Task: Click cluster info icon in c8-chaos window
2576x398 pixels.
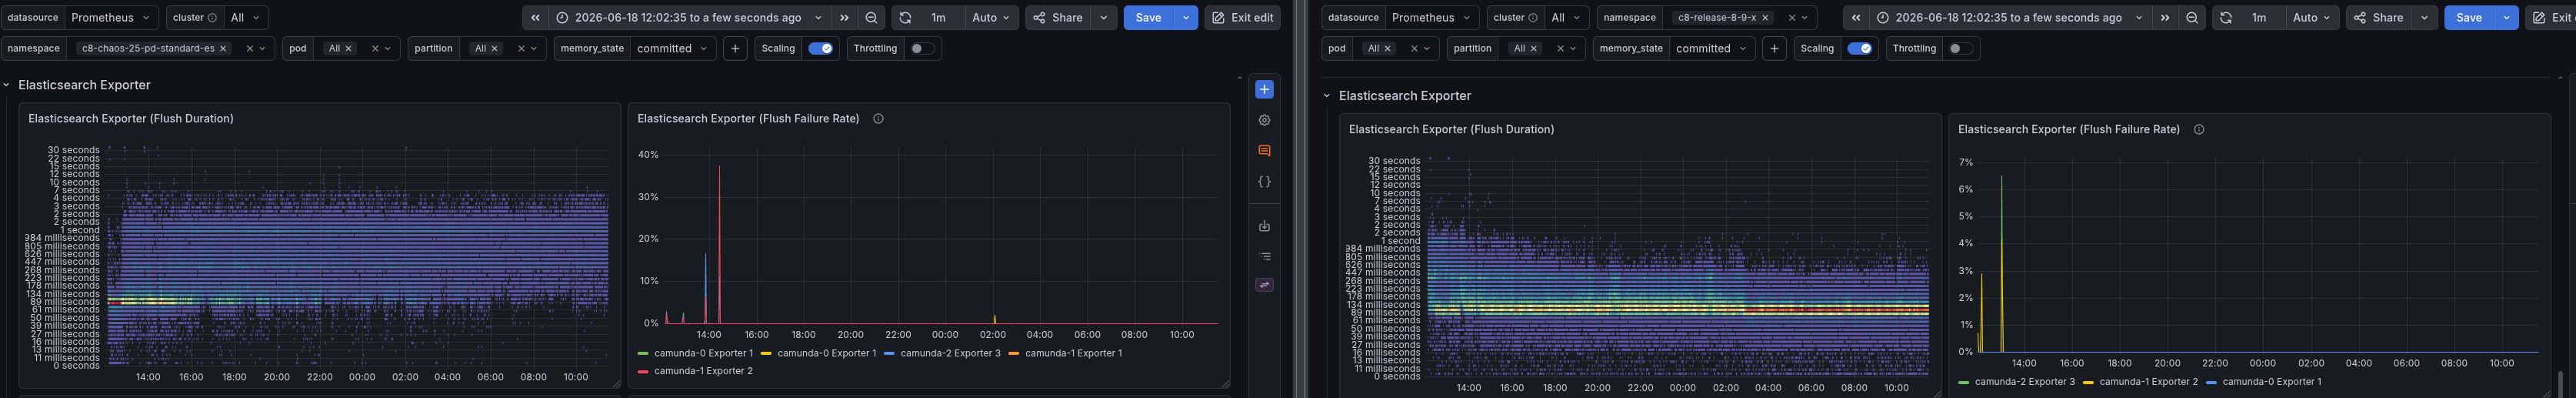Action: click(x=211, y=18)
